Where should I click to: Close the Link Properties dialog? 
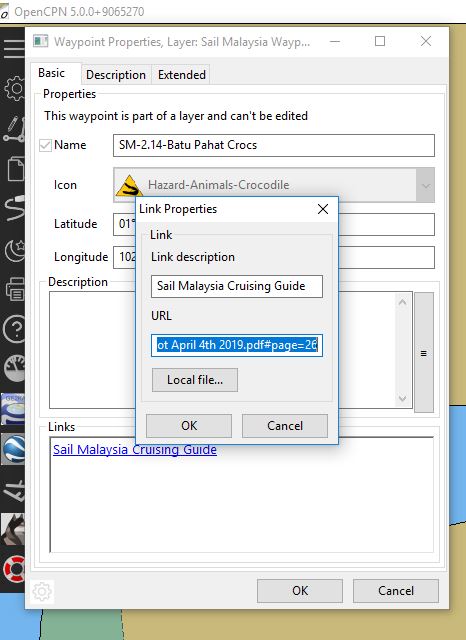click(323, 209)
